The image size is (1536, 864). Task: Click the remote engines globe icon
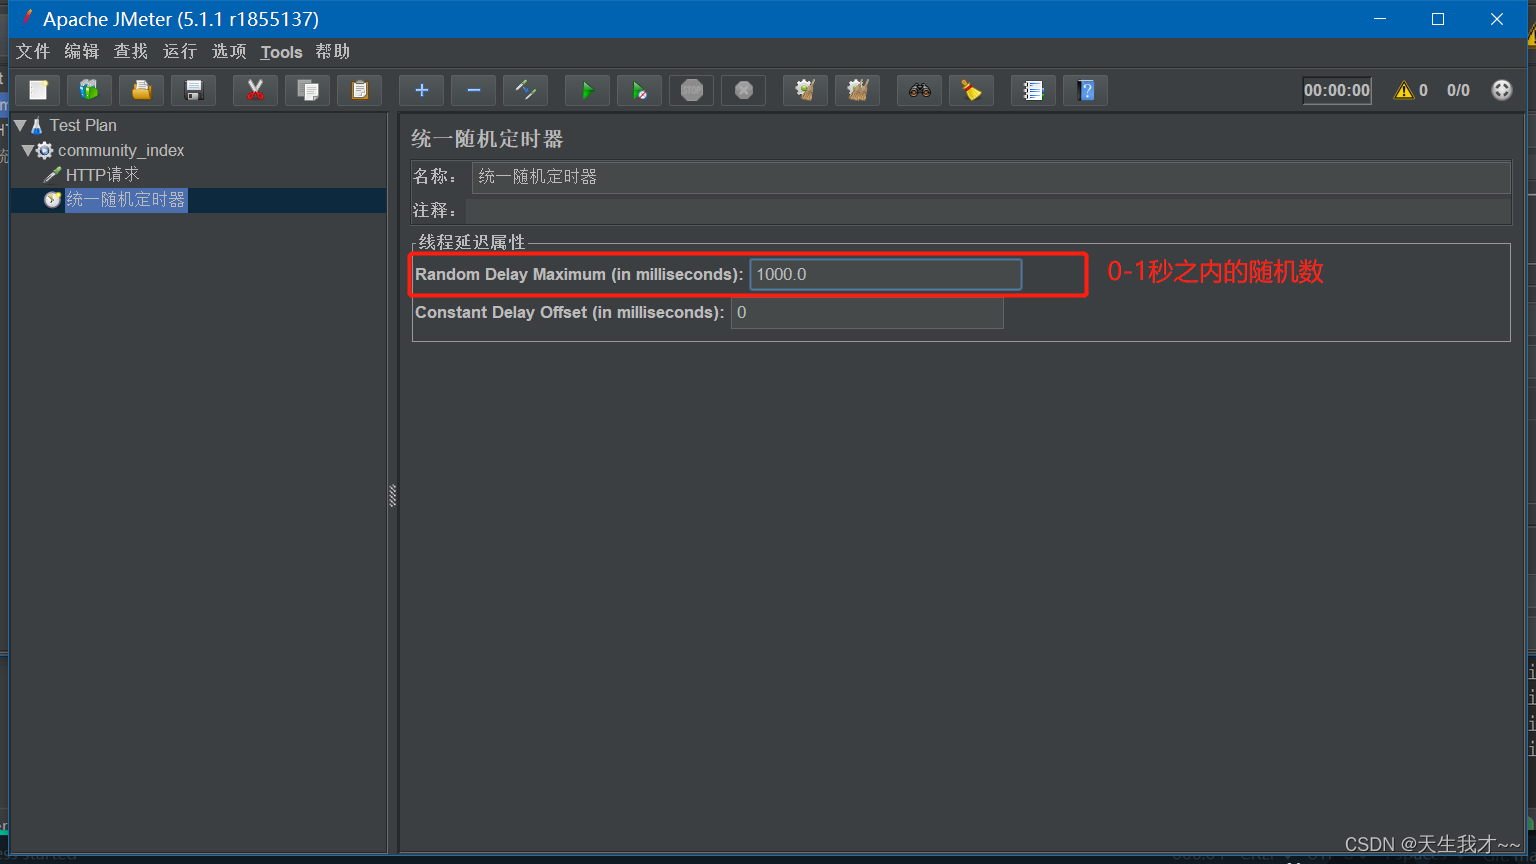pos(1502,90)
